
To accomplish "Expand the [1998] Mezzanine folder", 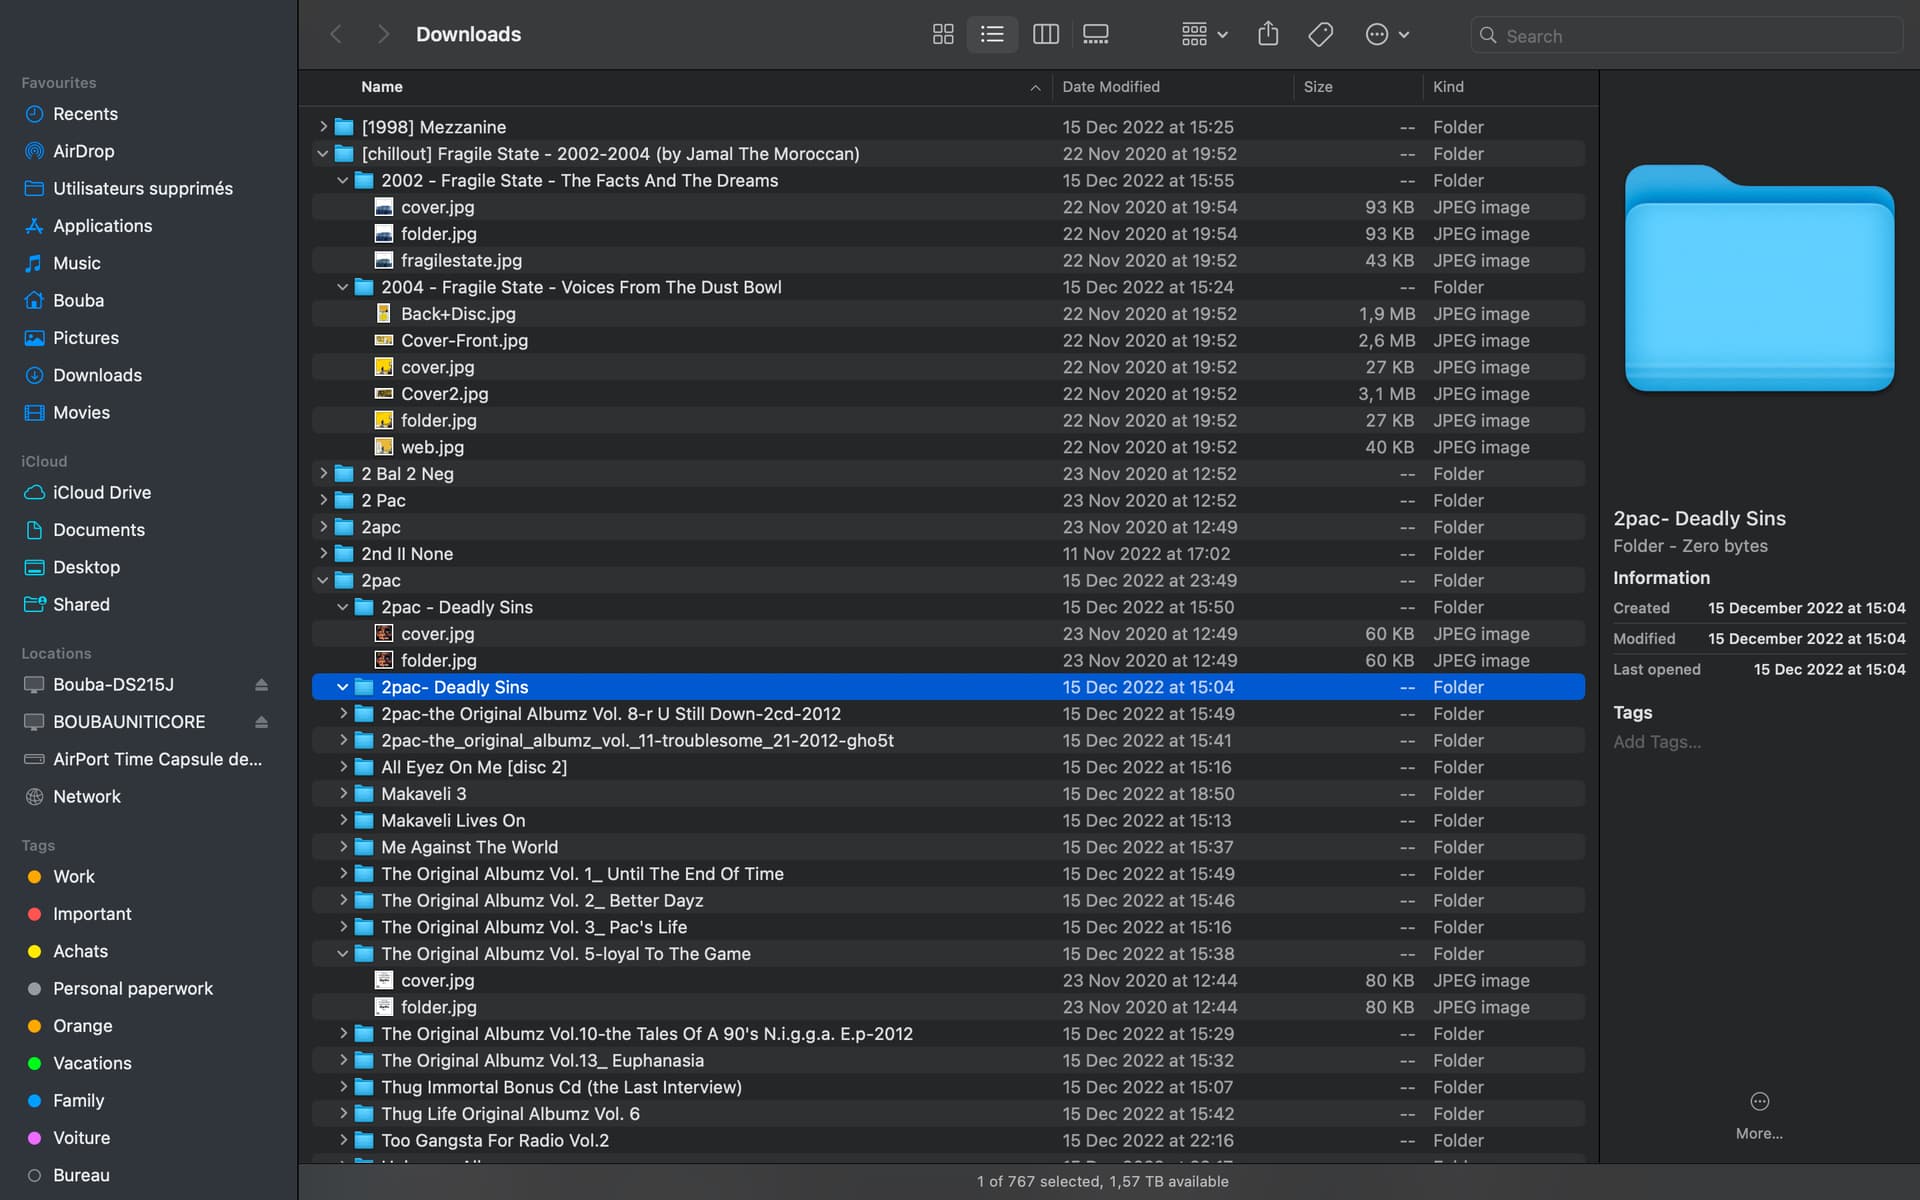I will click(x=323, y=126).
